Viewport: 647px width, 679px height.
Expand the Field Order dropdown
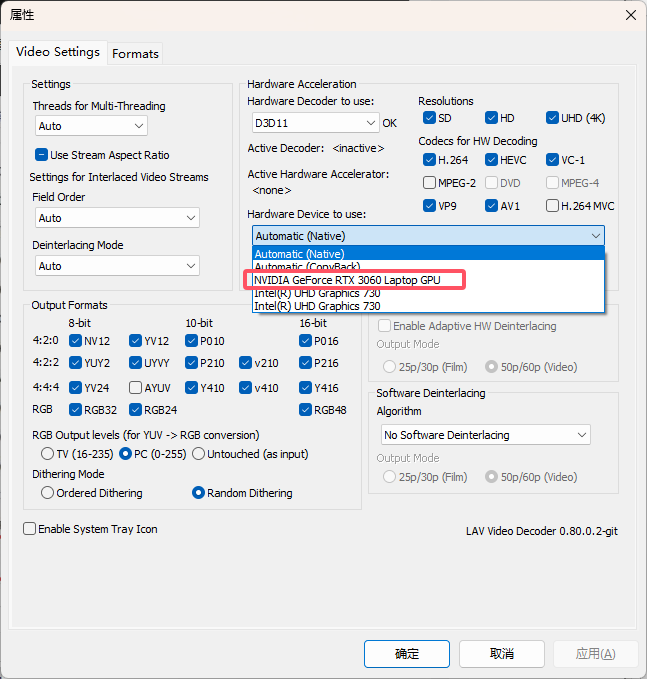pyautogui.click(x=116, y=218)
